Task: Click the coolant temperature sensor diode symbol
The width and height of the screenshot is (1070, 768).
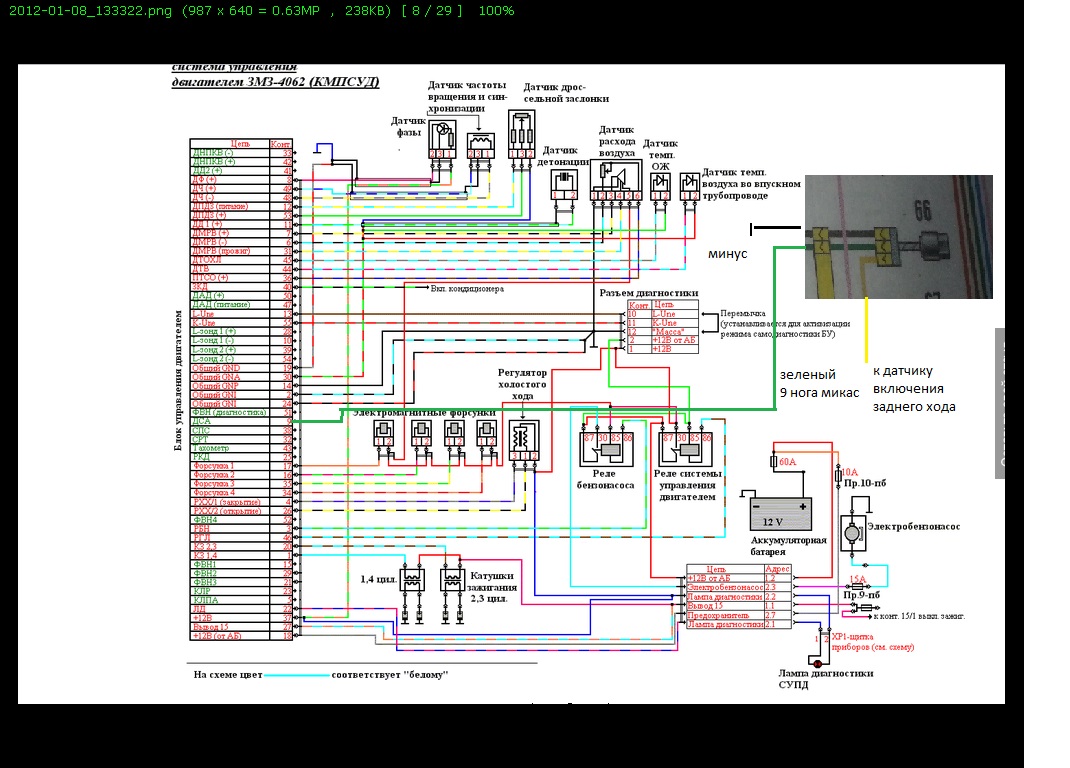Action: coord(661,186)
